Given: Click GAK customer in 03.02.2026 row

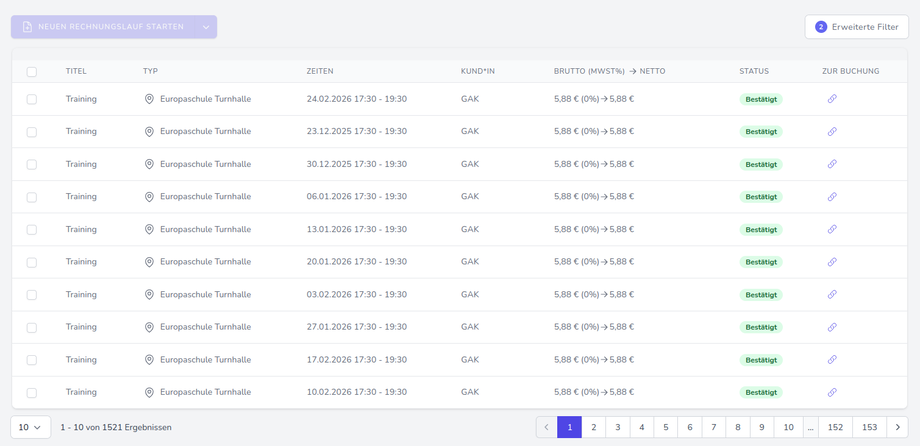Looking at the screenshot, I should coord(470,295).
